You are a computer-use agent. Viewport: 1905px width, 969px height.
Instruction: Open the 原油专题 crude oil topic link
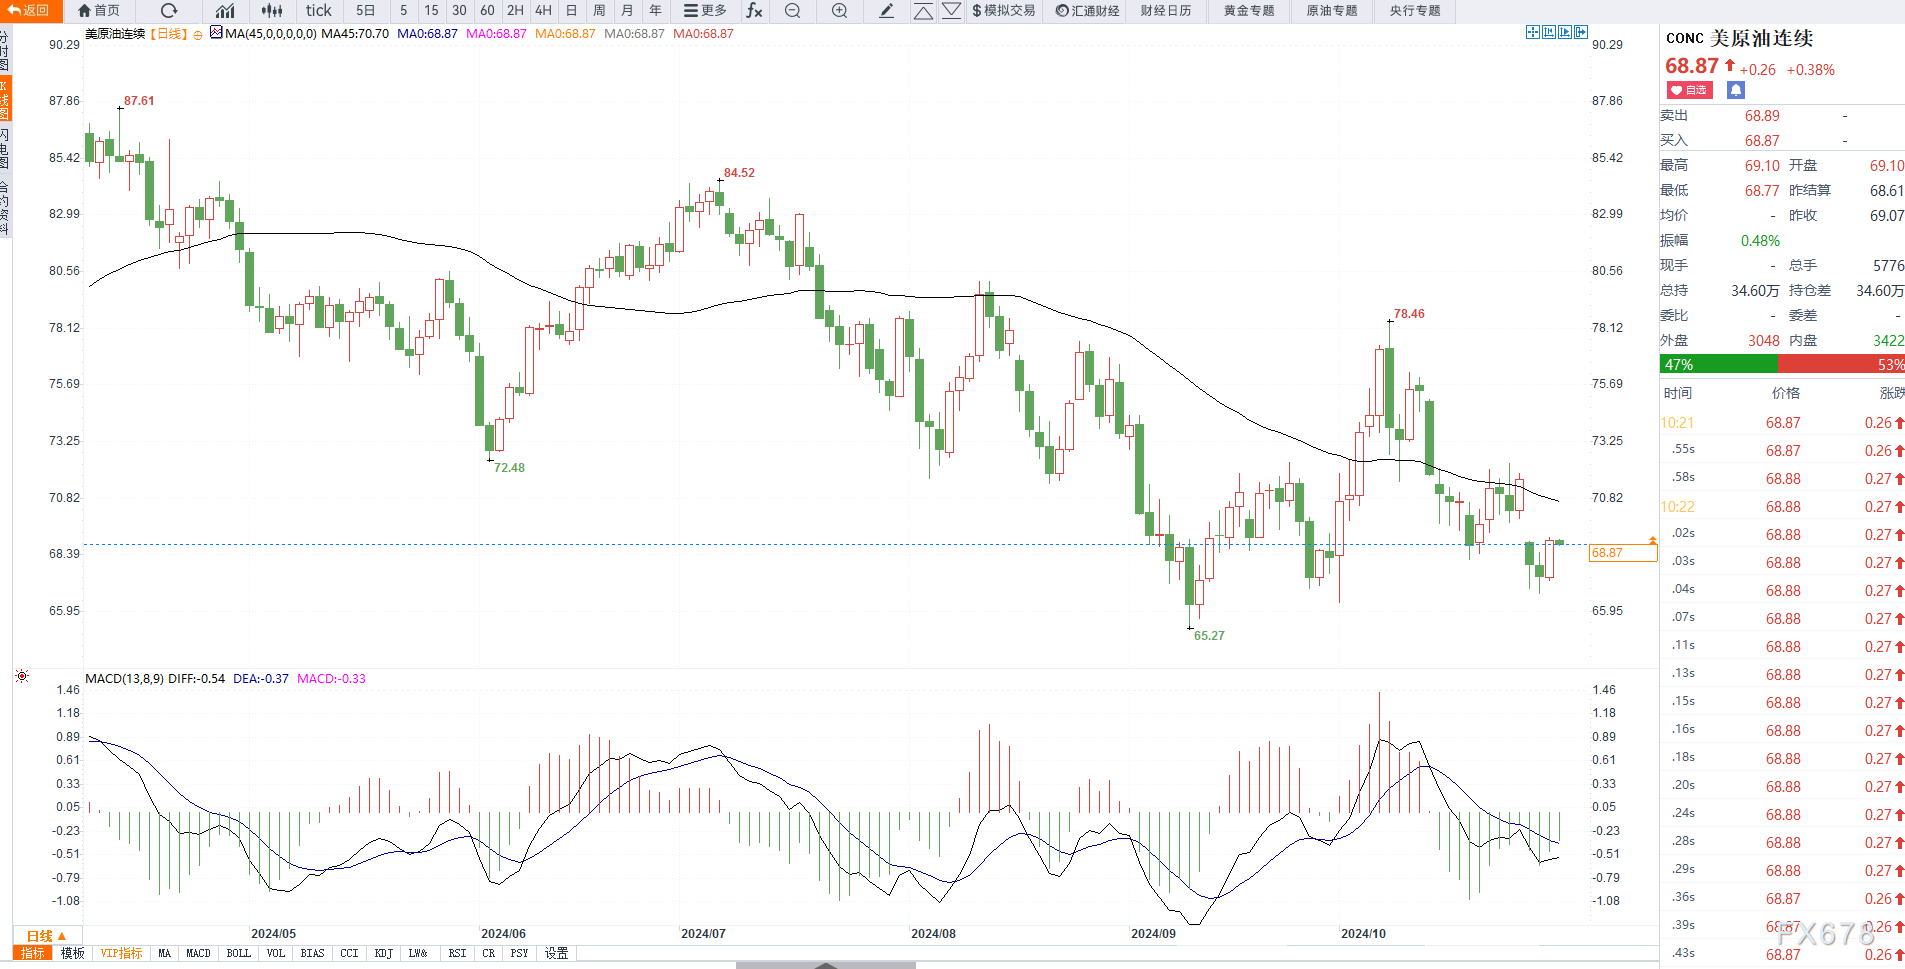click(x=1331, y=11)
